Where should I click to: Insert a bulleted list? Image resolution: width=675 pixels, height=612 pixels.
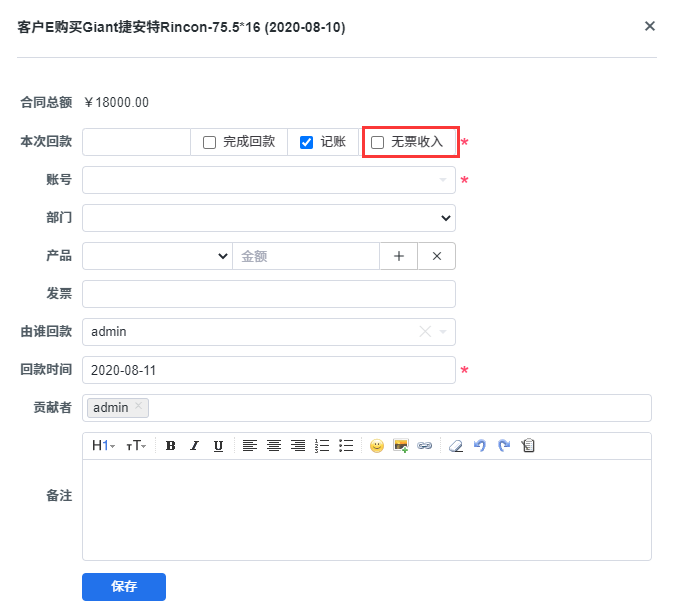coord(346,445)
